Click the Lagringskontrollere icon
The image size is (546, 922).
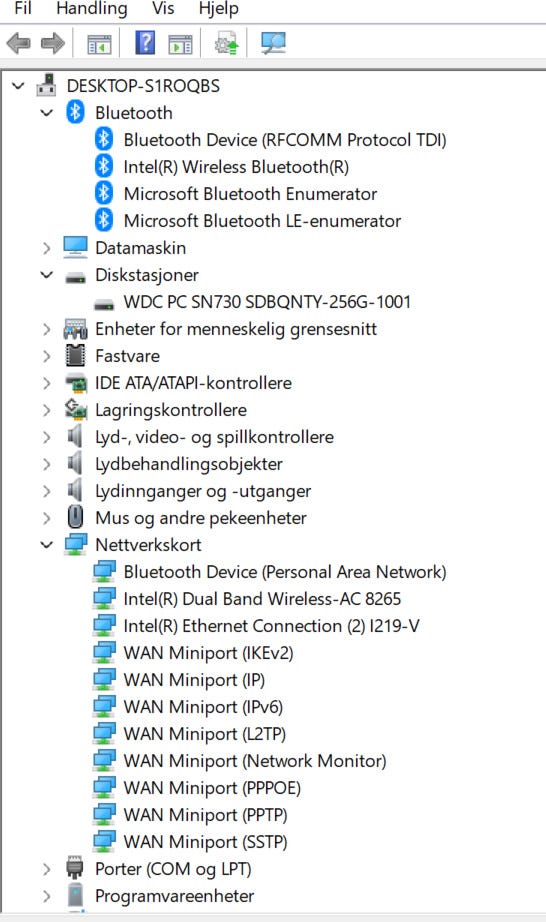(75, 409)
